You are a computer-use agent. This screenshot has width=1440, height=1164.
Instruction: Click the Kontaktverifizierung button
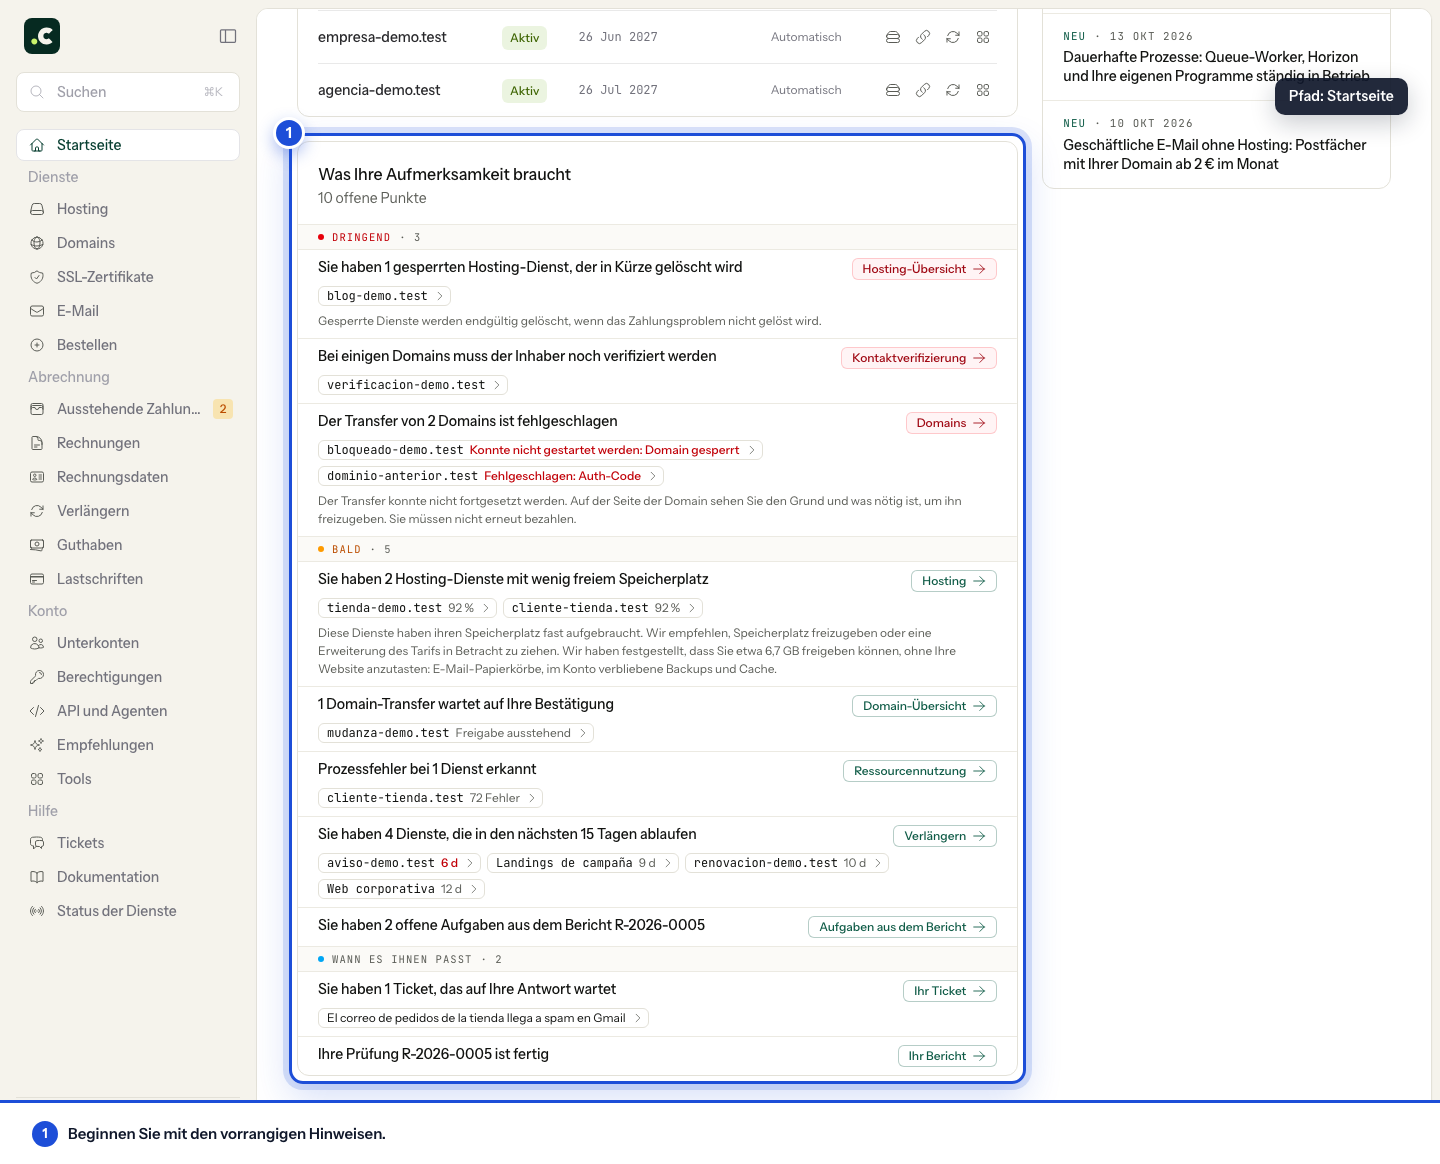pyautogui.click(x=919, y=358)
